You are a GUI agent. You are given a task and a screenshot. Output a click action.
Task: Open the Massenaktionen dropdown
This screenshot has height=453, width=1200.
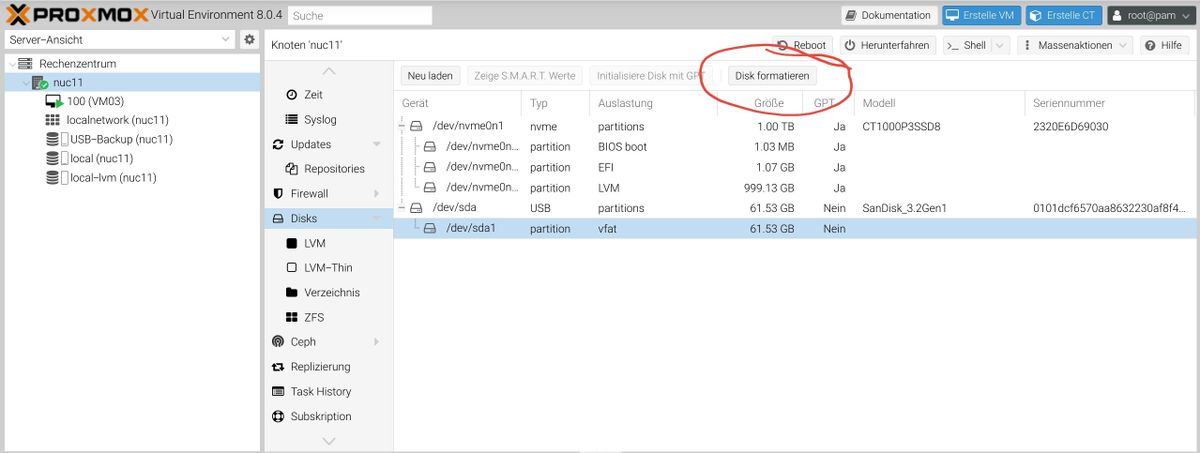[1075, 45]
